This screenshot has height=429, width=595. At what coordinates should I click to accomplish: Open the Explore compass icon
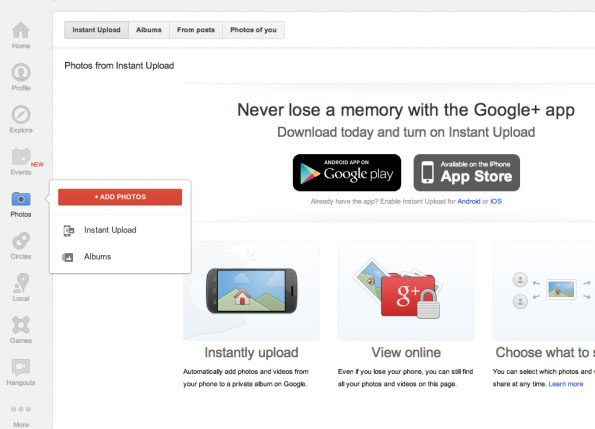tap(21, 114)
